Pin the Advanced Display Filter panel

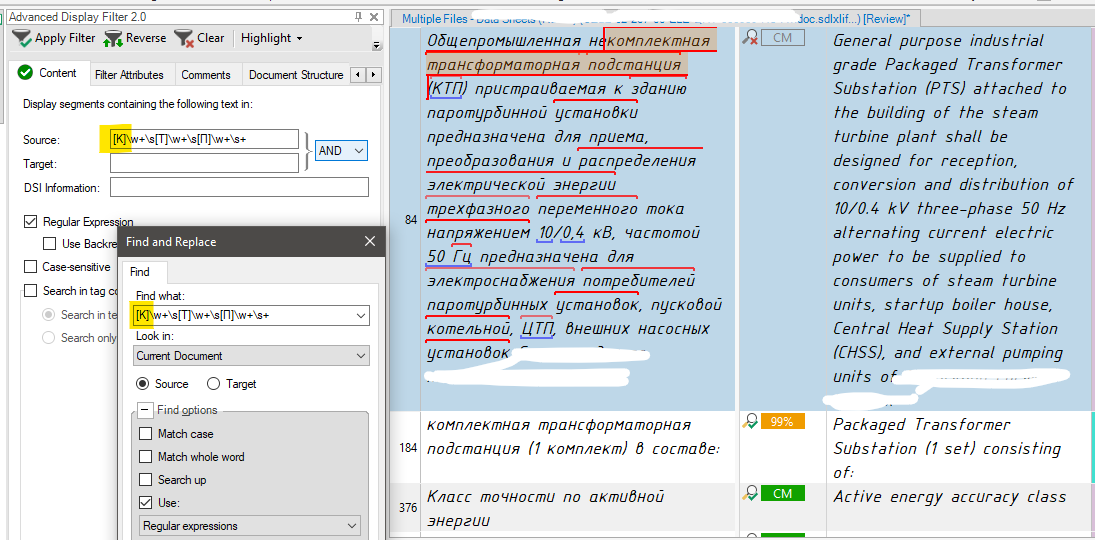359,17
